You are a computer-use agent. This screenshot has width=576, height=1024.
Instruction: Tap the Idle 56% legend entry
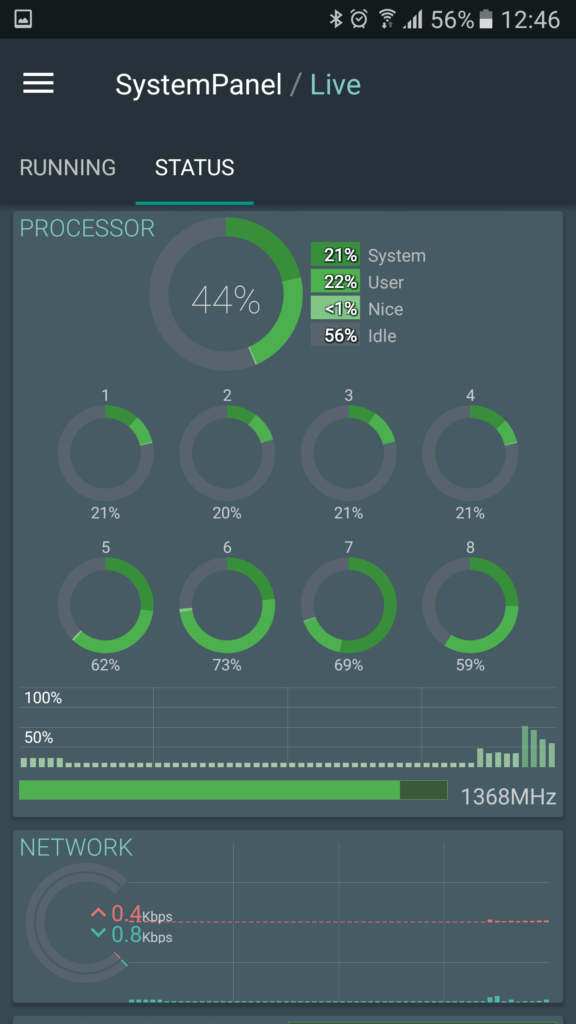point(354,335)
